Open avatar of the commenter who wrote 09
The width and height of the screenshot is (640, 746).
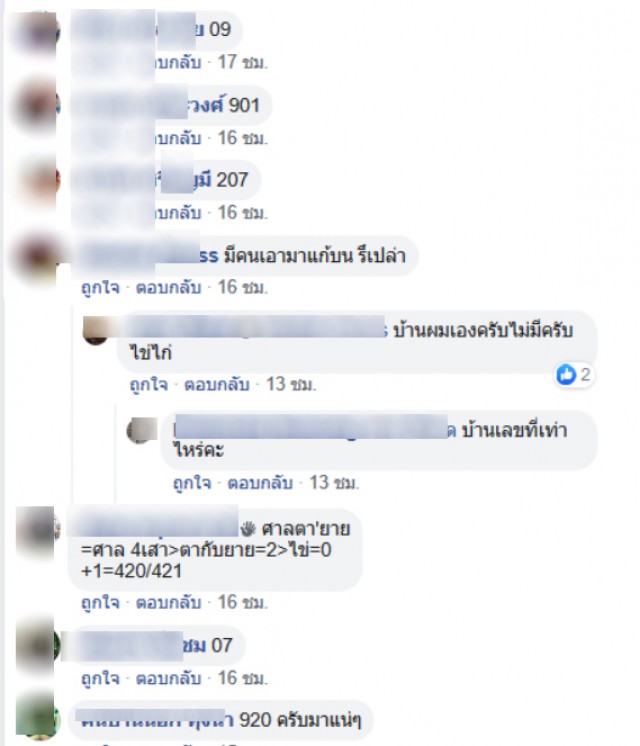point(36,31)
